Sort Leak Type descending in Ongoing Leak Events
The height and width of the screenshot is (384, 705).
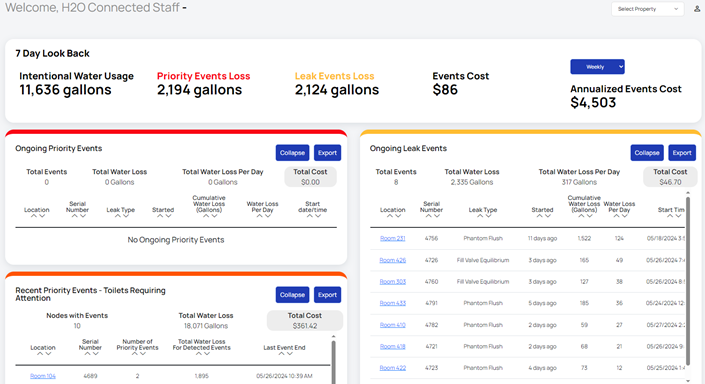(488, 216)
